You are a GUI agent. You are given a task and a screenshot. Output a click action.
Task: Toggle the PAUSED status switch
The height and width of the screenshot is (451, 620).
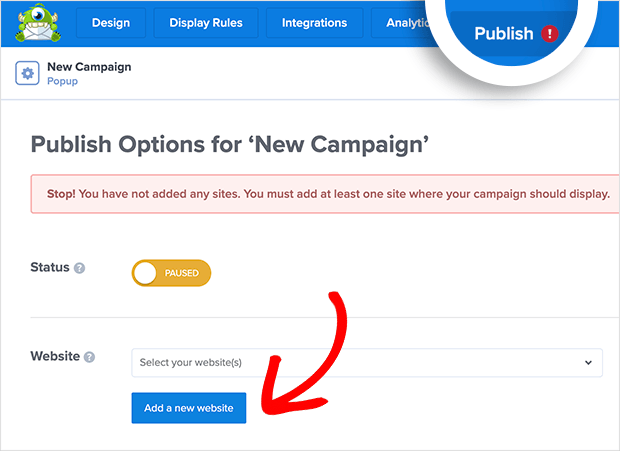click(x=171, y=273)
